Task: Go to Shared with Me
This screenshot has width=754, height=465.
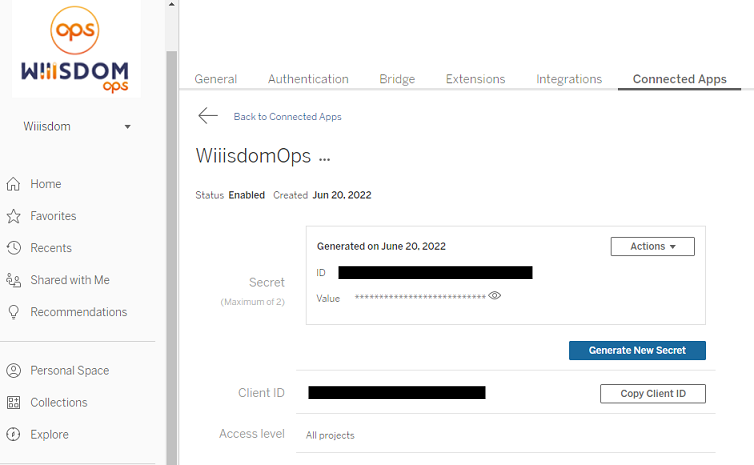Action: point(70,280)
